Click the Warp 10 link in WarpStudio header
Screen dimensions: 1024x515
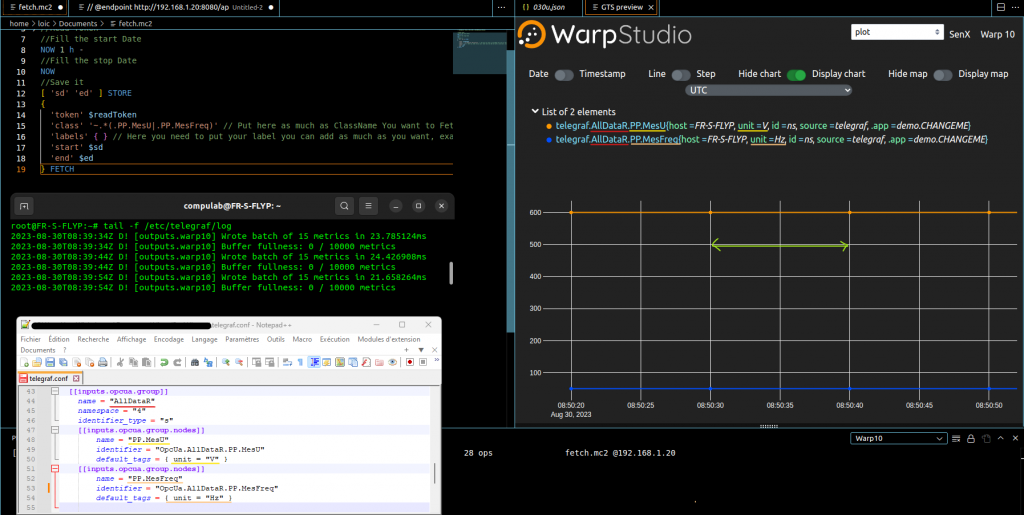click(x=997, y=34)
